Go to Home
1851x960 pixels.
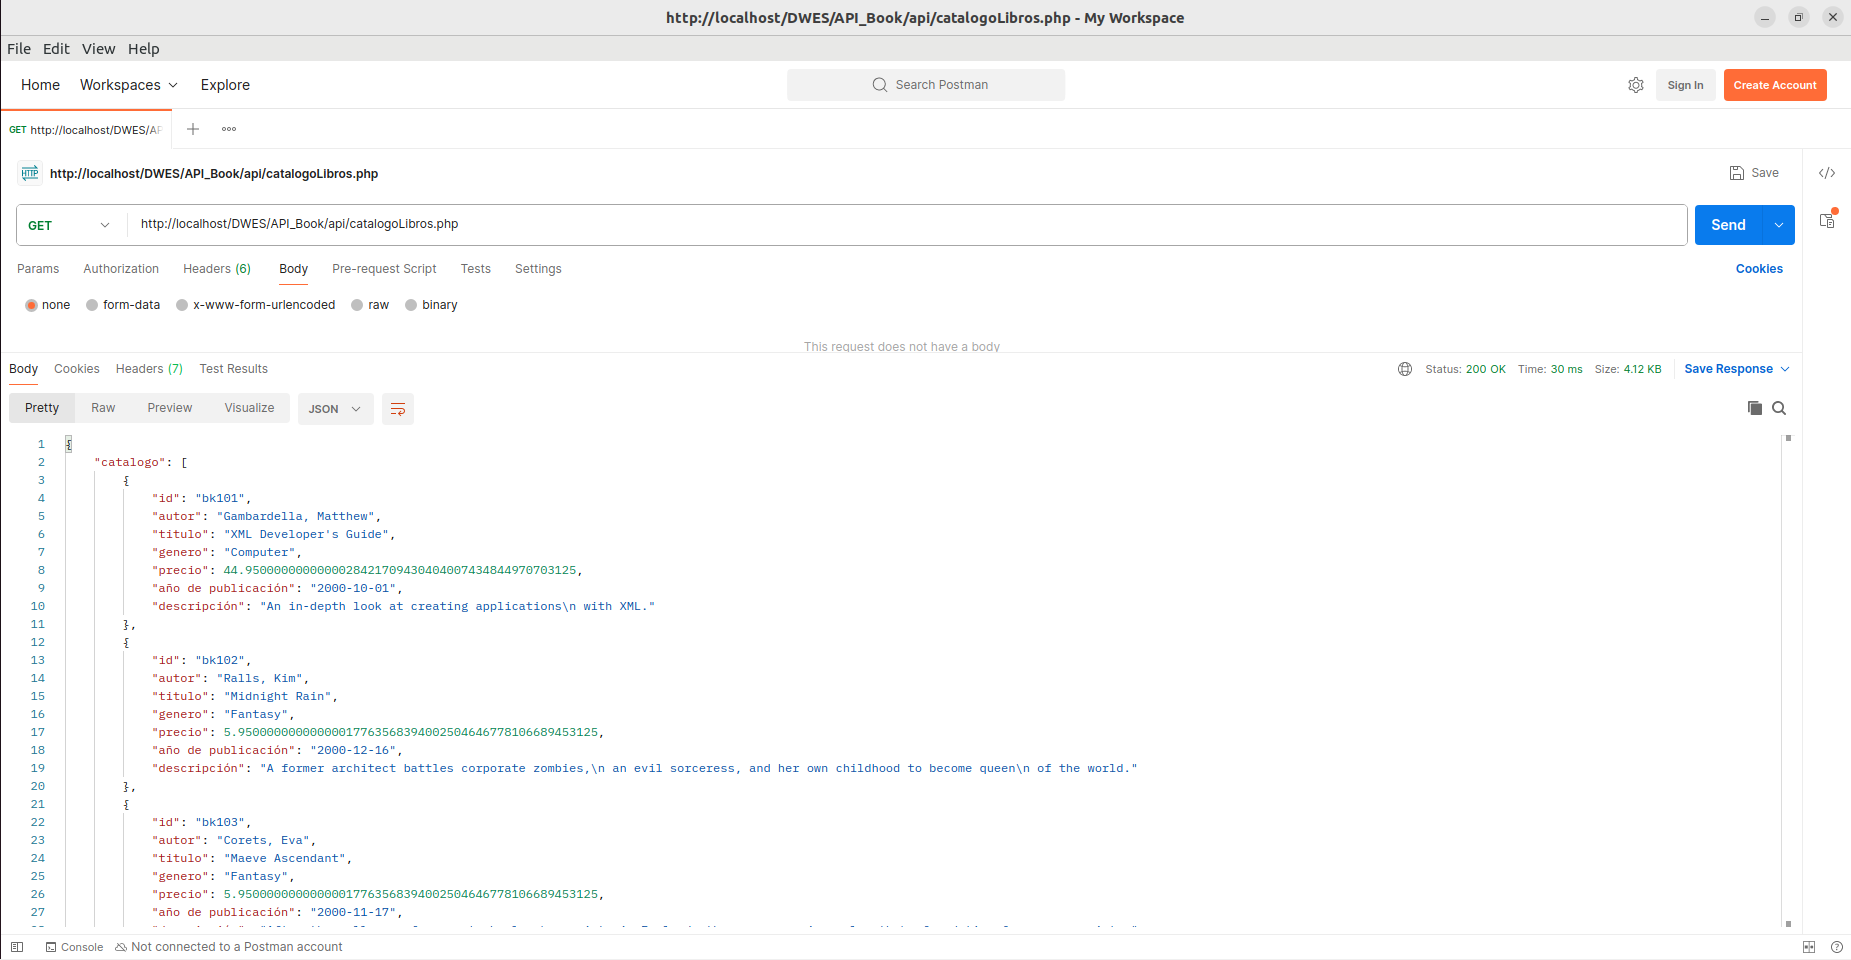tap(40, 85)
